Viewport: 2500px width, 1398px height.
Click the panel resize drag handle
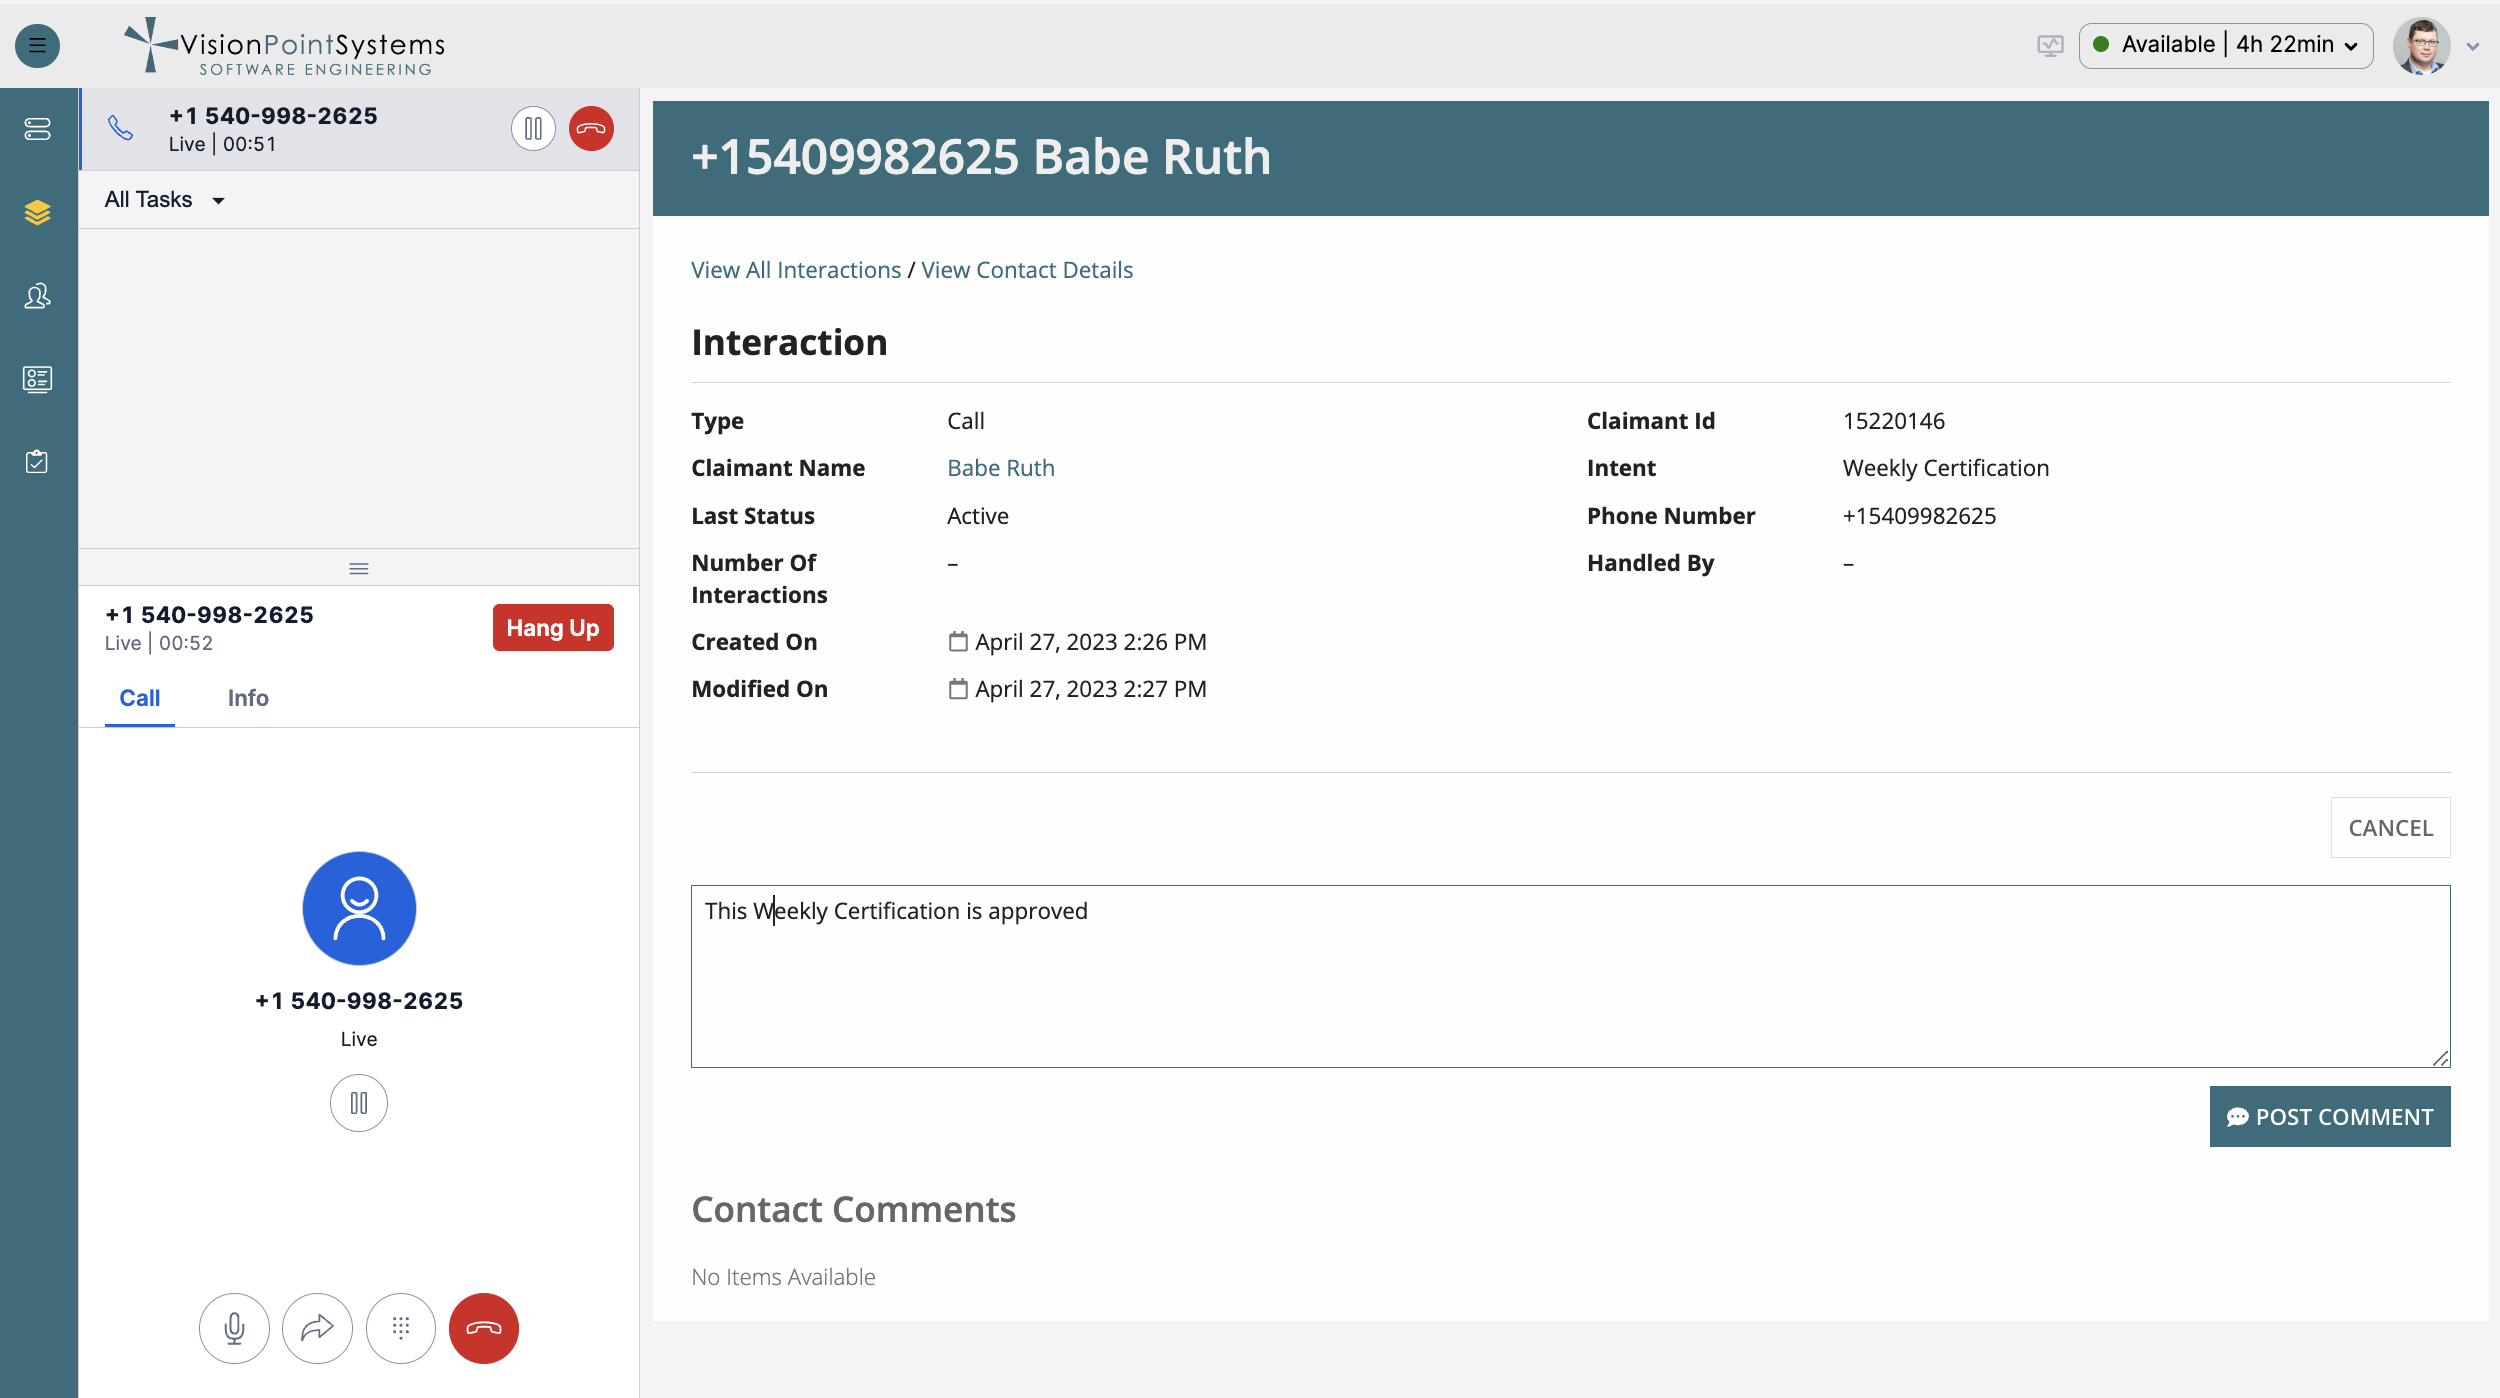click(359, 568)
